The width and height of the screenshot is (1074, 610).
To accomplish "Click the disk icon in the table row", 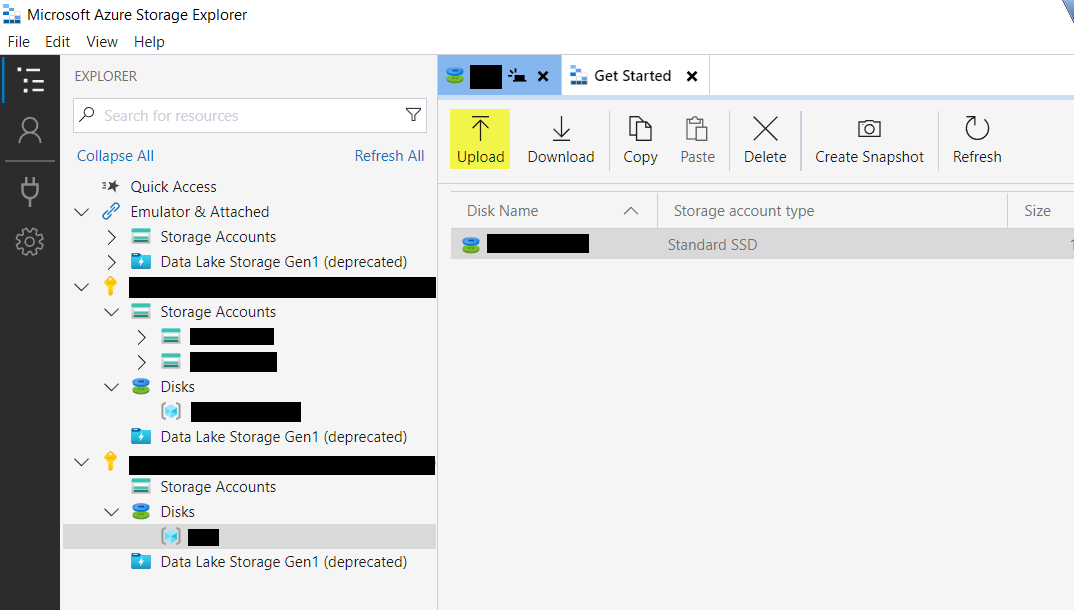I will click(471, 244).
